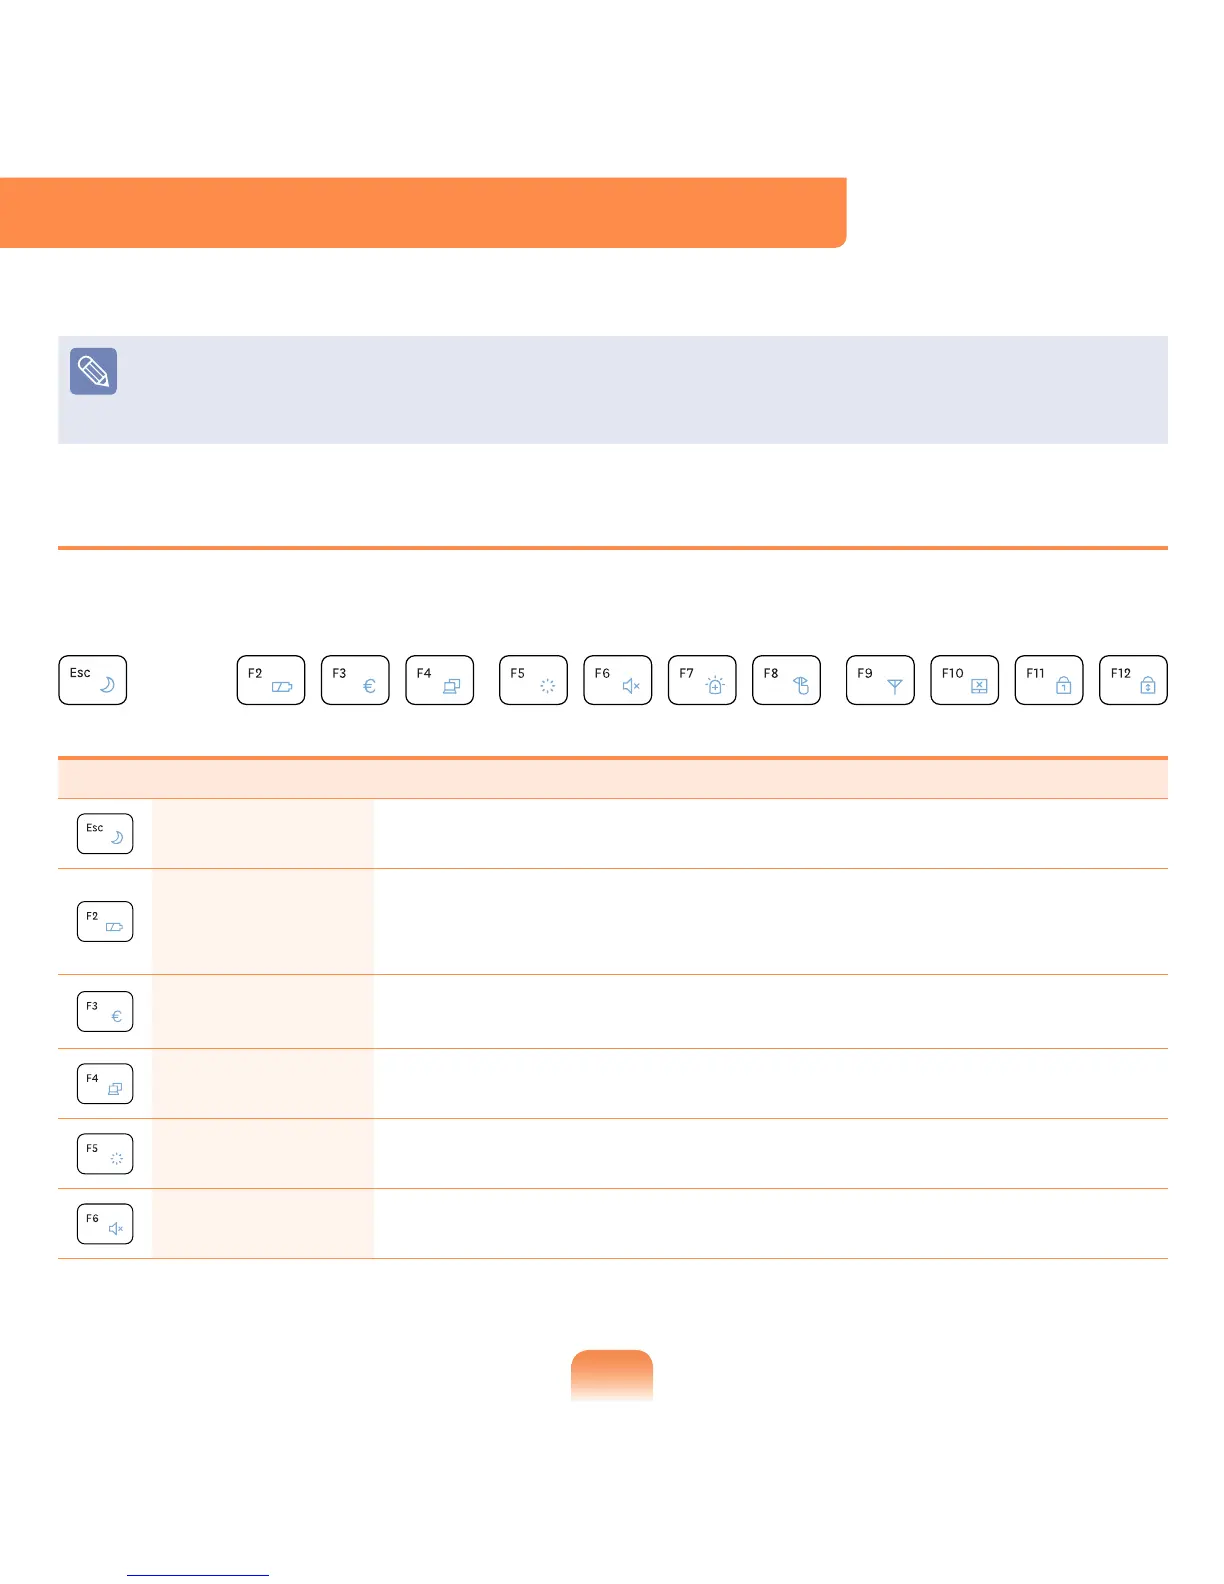This screenshot has width=1224, height=1584.
Task: Click the F6 mute key icon in the table
Action: [105, 1224]
